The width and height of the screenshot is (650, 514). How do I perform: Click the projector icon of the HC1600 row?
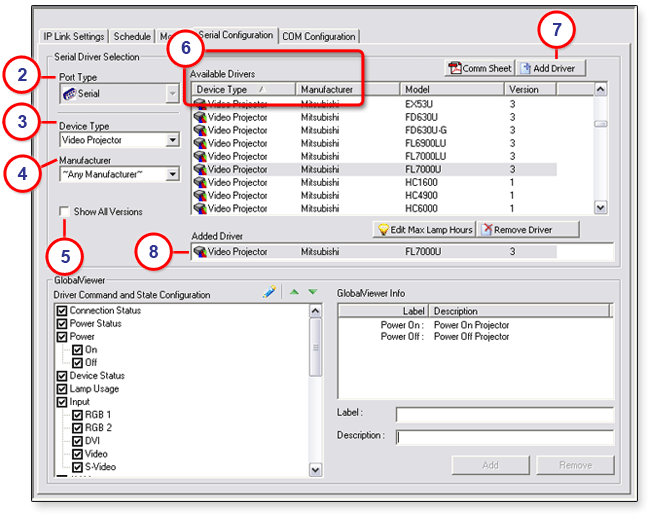pos(199,182)
